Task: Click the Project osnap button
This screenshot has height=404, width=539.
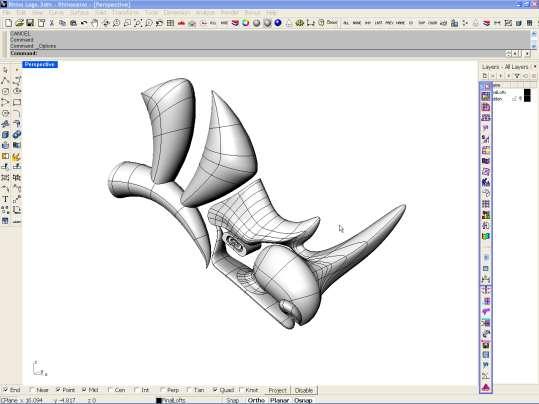Action: (x=277, y=390)
